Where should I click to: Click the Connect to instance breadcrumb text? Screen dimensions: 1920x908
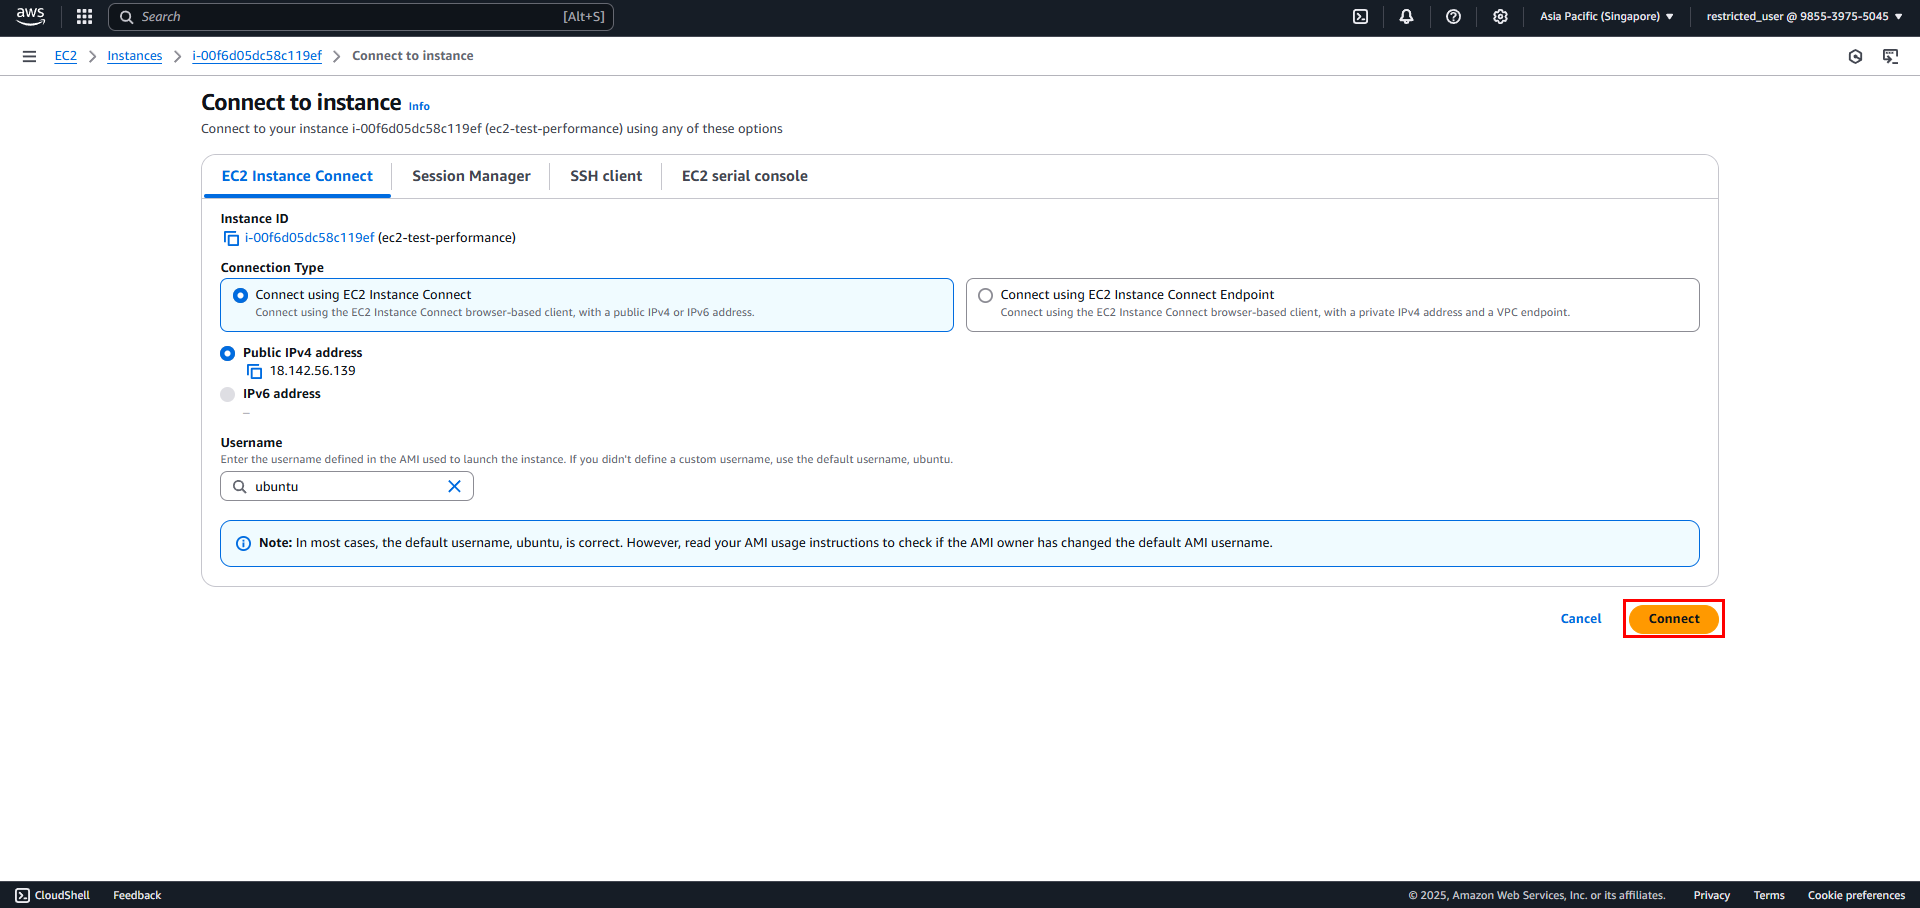413,56
